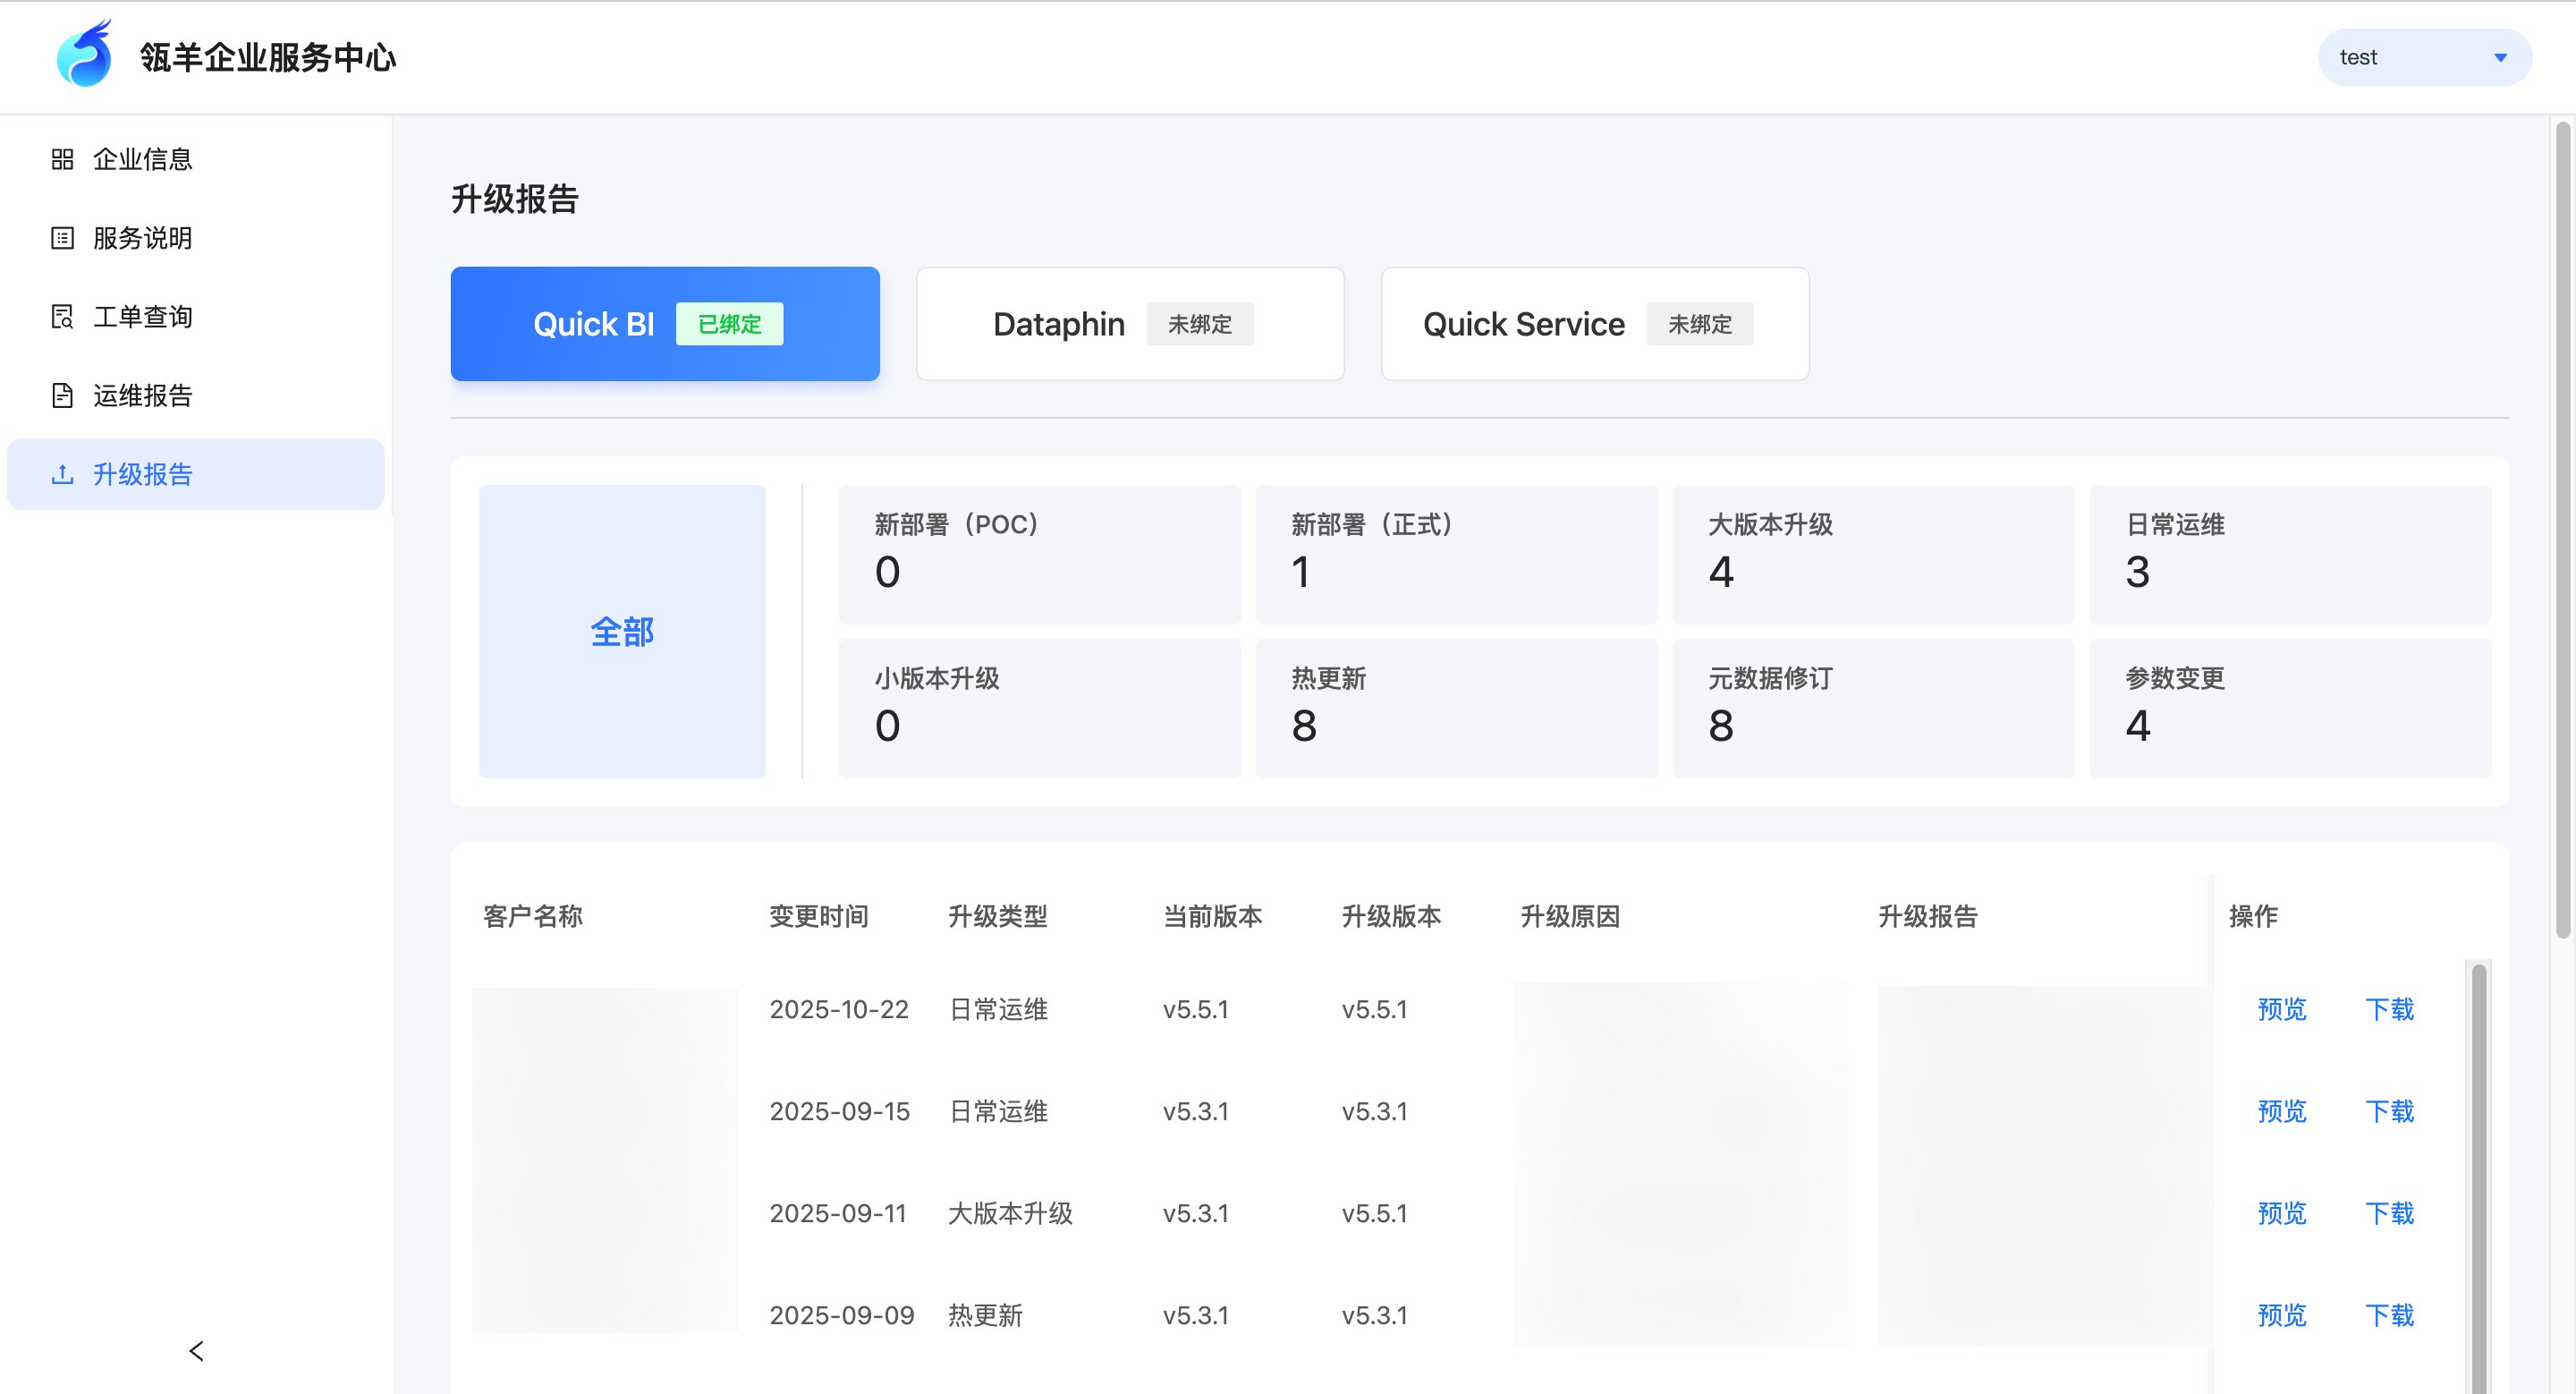
Task: Switch to the Quick Service tab
Action: 1594,324
